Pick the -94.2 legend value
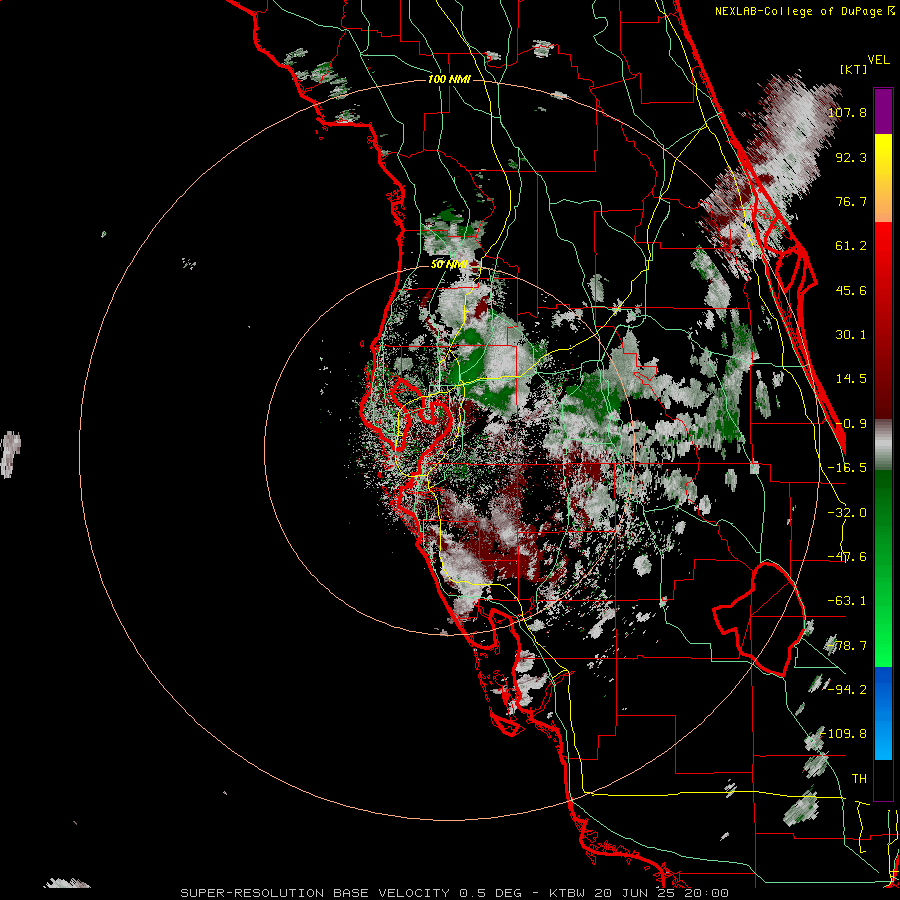This screenshot has width=900, height=900. coord(847,690)
